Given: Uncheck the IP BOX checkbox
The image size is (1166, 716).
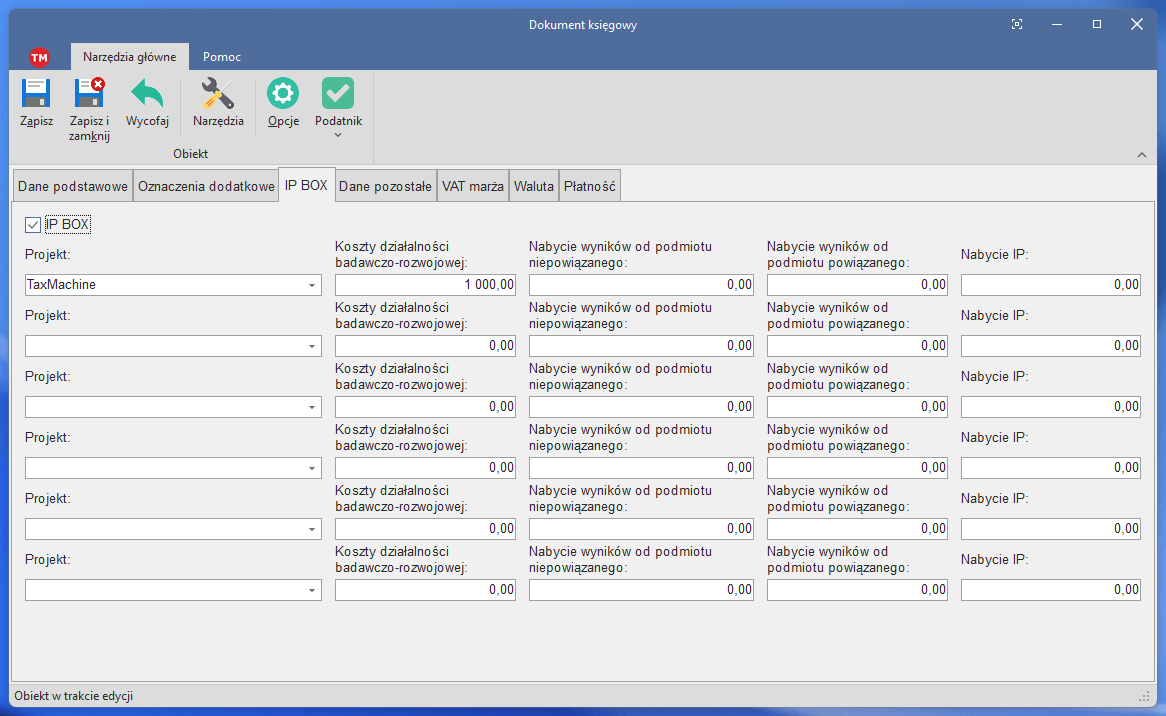Looking at the screenshot, I should [x=33, y=225].
